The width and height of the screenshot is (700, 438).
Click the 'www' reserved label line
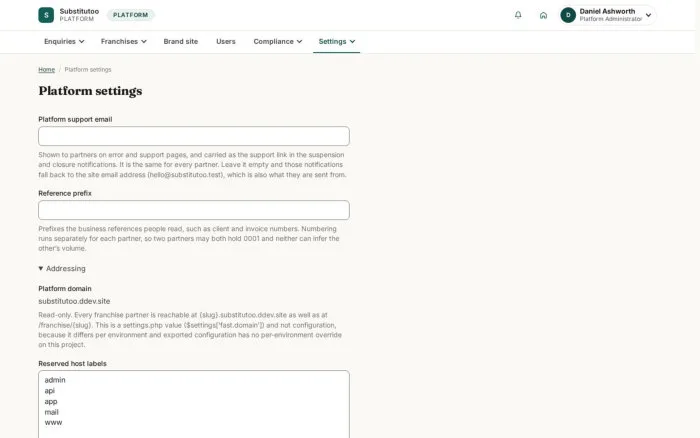(x=53, y=422)
